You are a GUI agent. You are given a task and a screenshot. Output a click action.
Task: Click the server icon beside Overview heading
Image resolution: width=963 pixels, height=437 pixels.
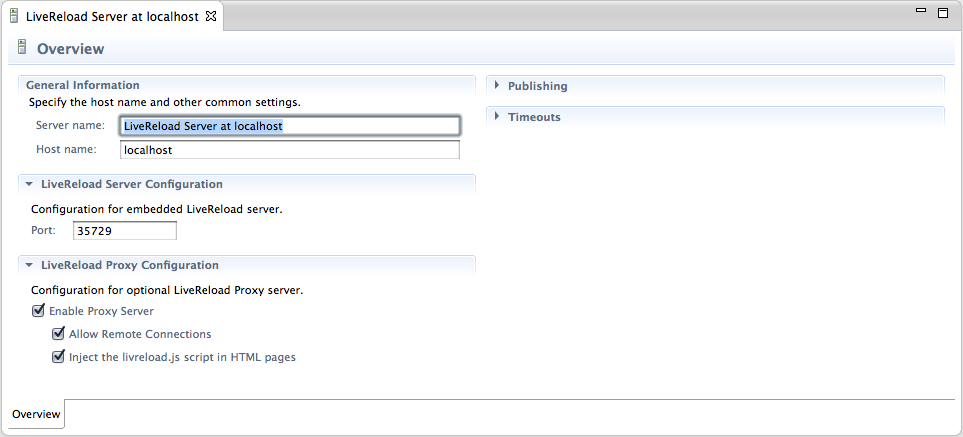tap(22, 48)
